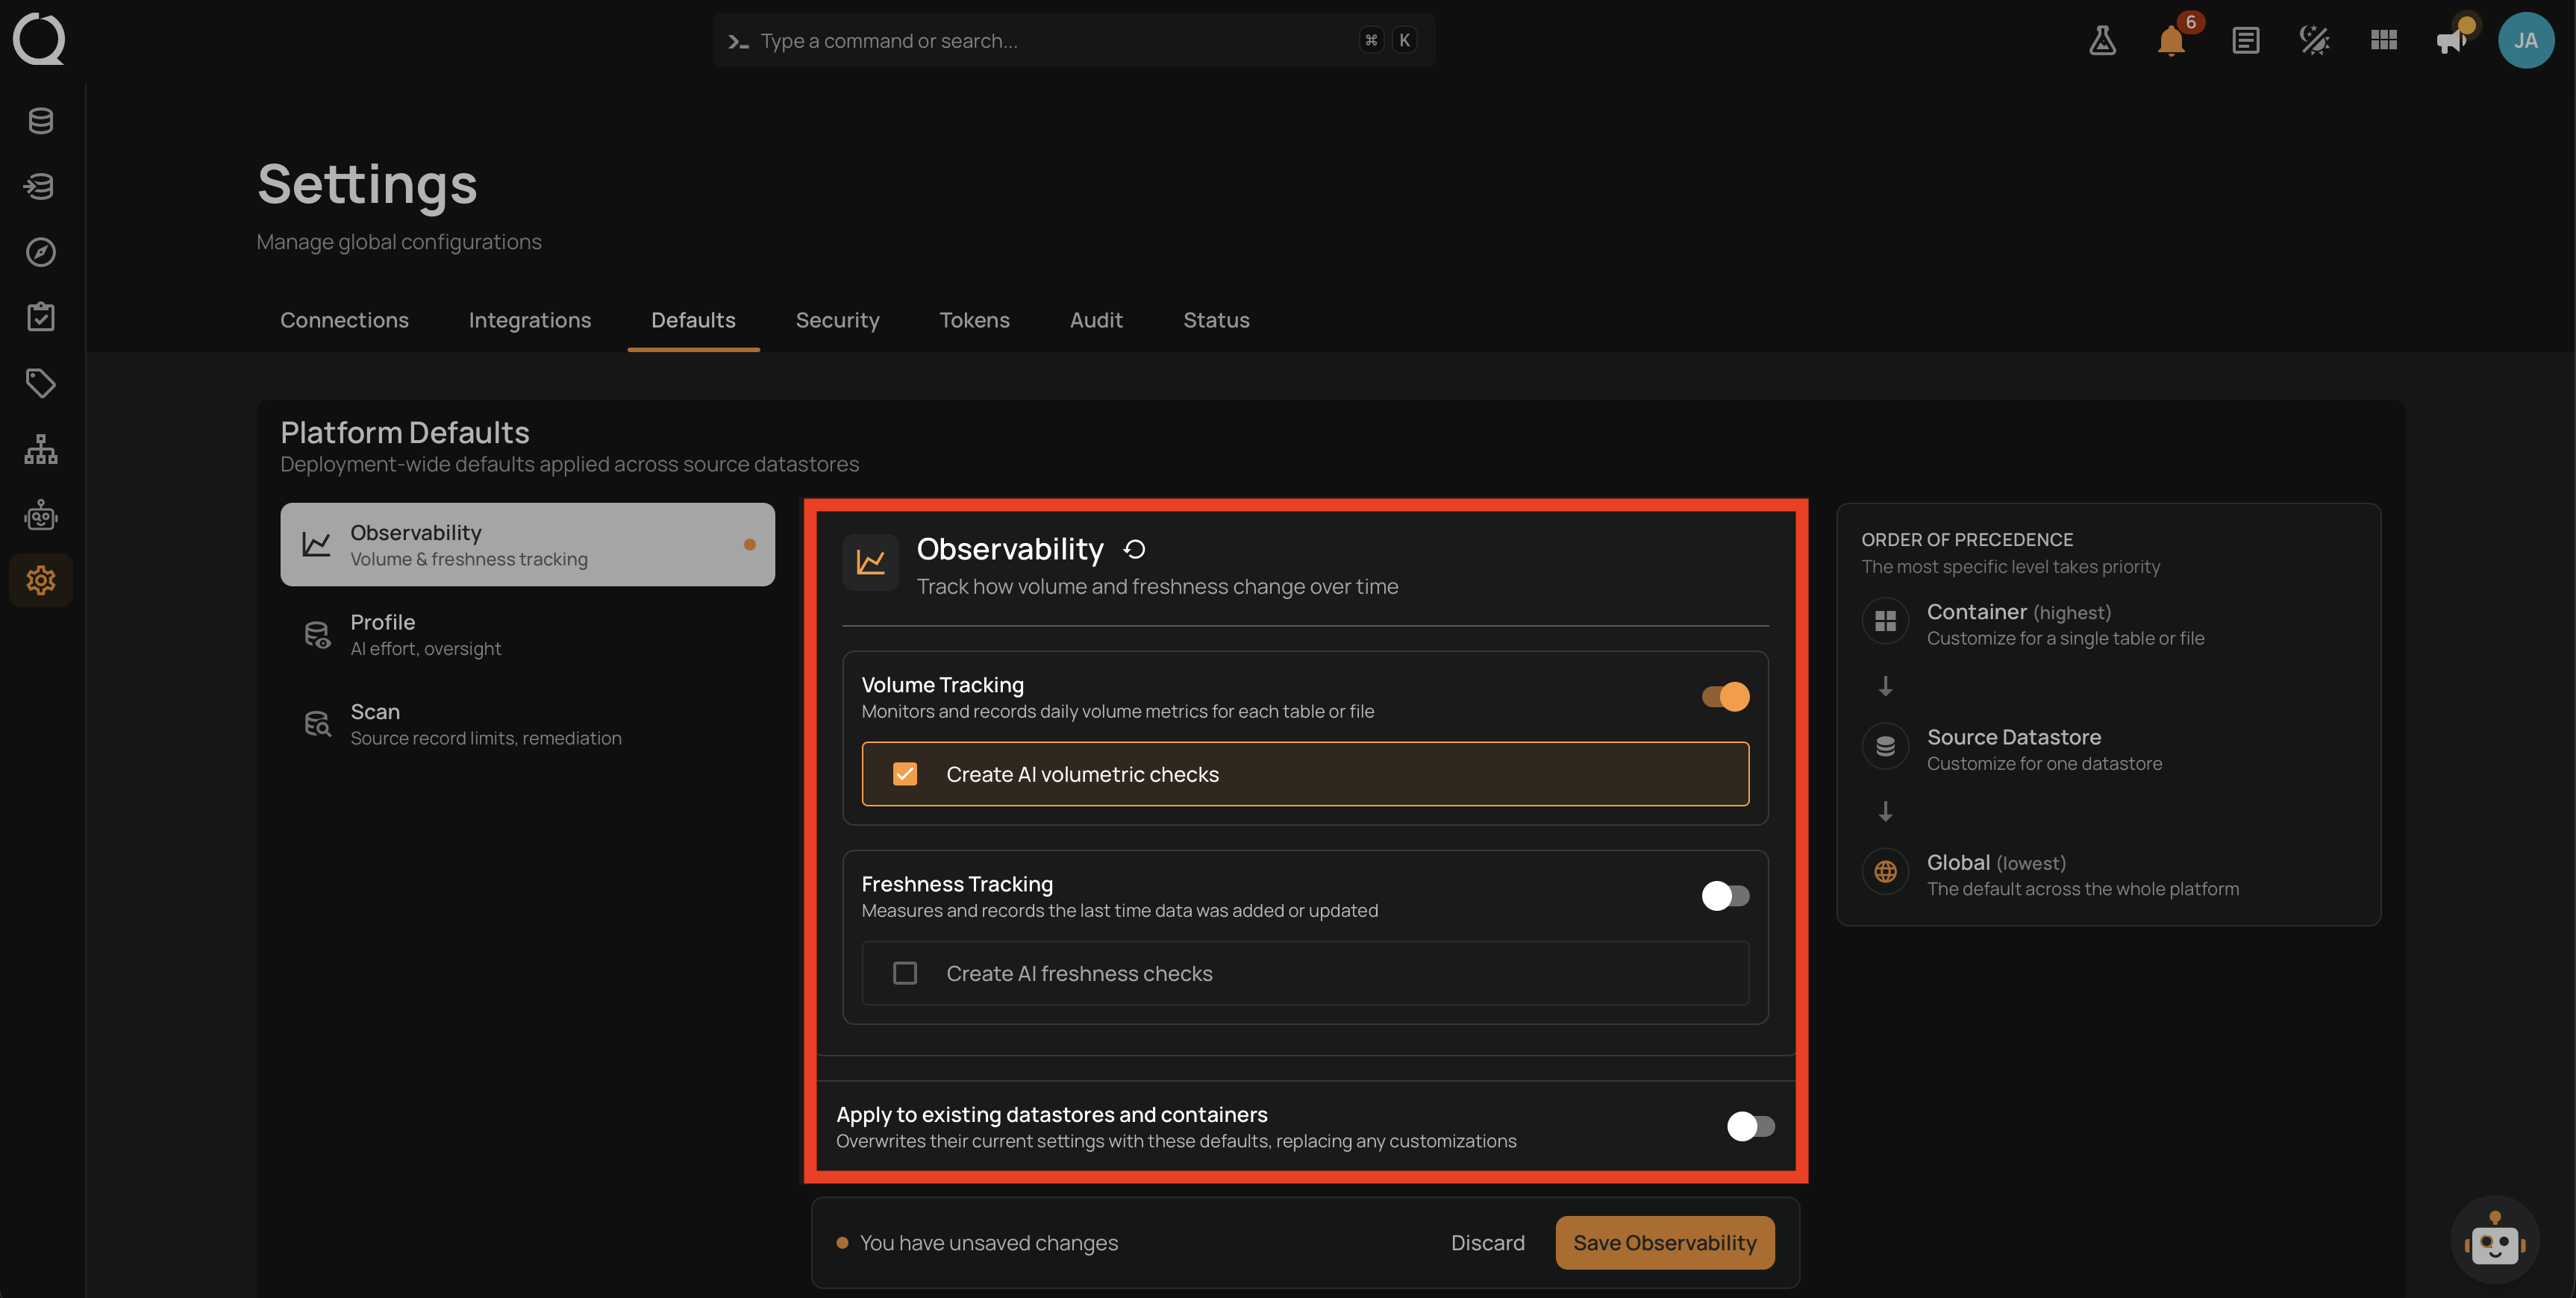The image size is (2576, 1298).
Task: Click 'Platform Defaults' heading
Action: (x=405, y=432)
